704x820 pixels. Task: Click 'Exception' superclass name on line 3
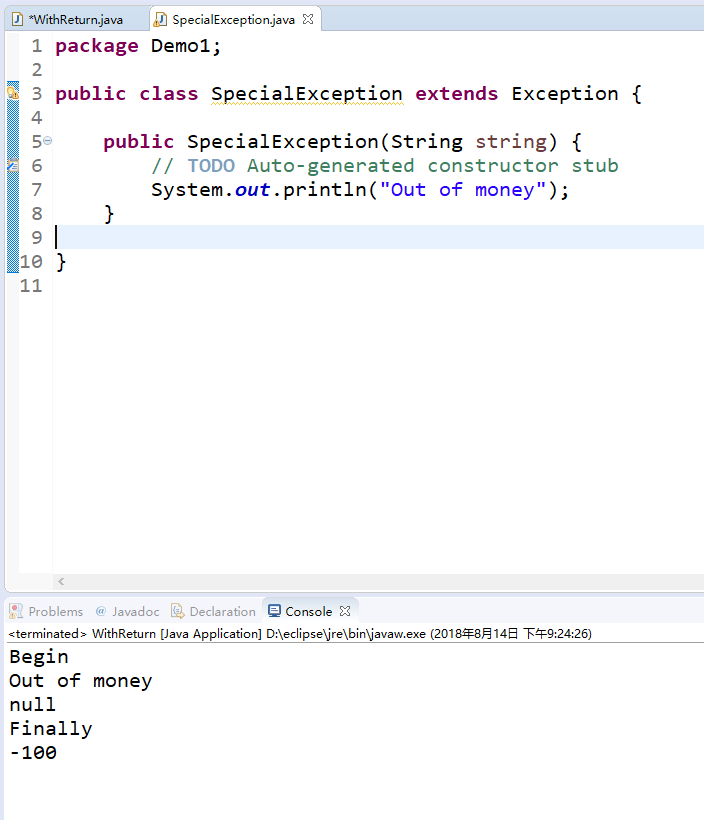click(565, 94)
